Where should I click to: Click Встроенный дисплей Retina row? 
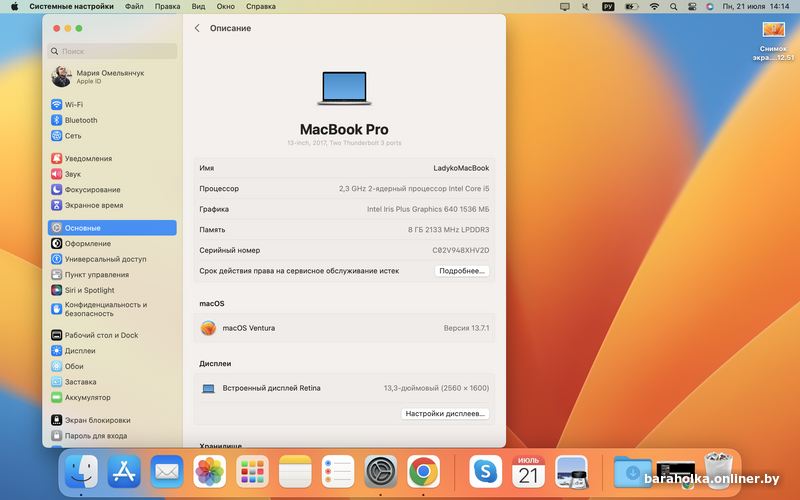pyautogui.click(x=344, y=388)
